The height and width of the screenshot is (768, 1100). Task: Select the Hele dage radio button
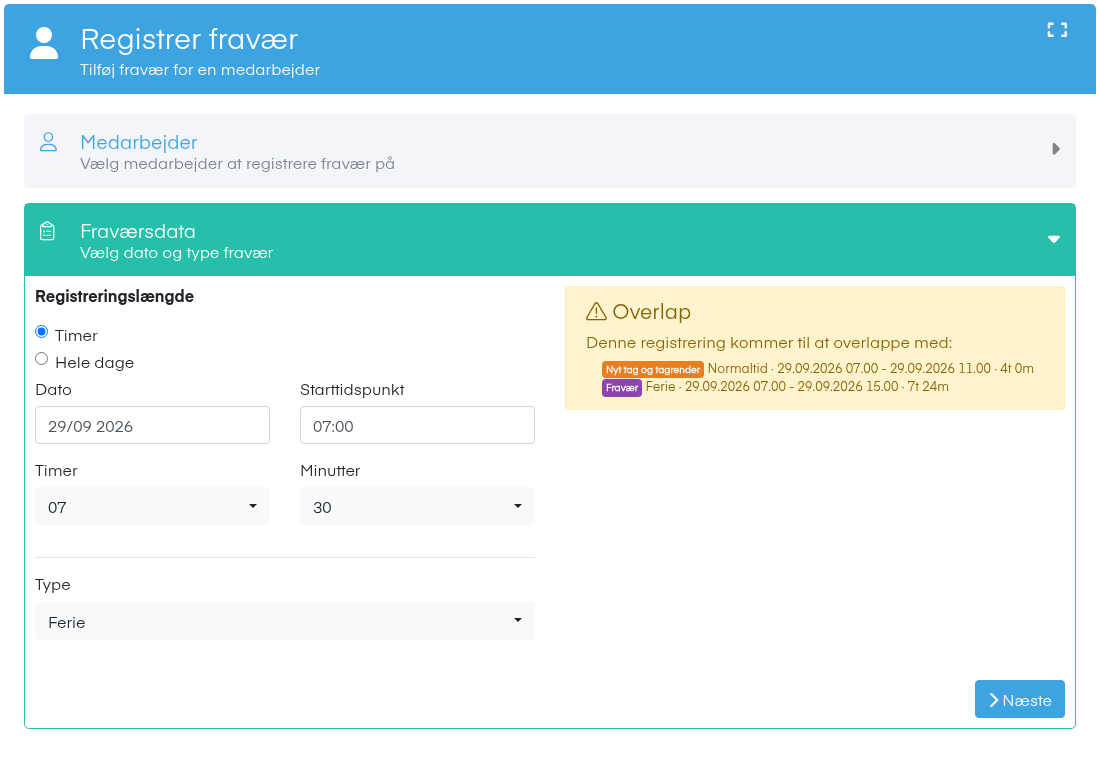click(41, 359)
